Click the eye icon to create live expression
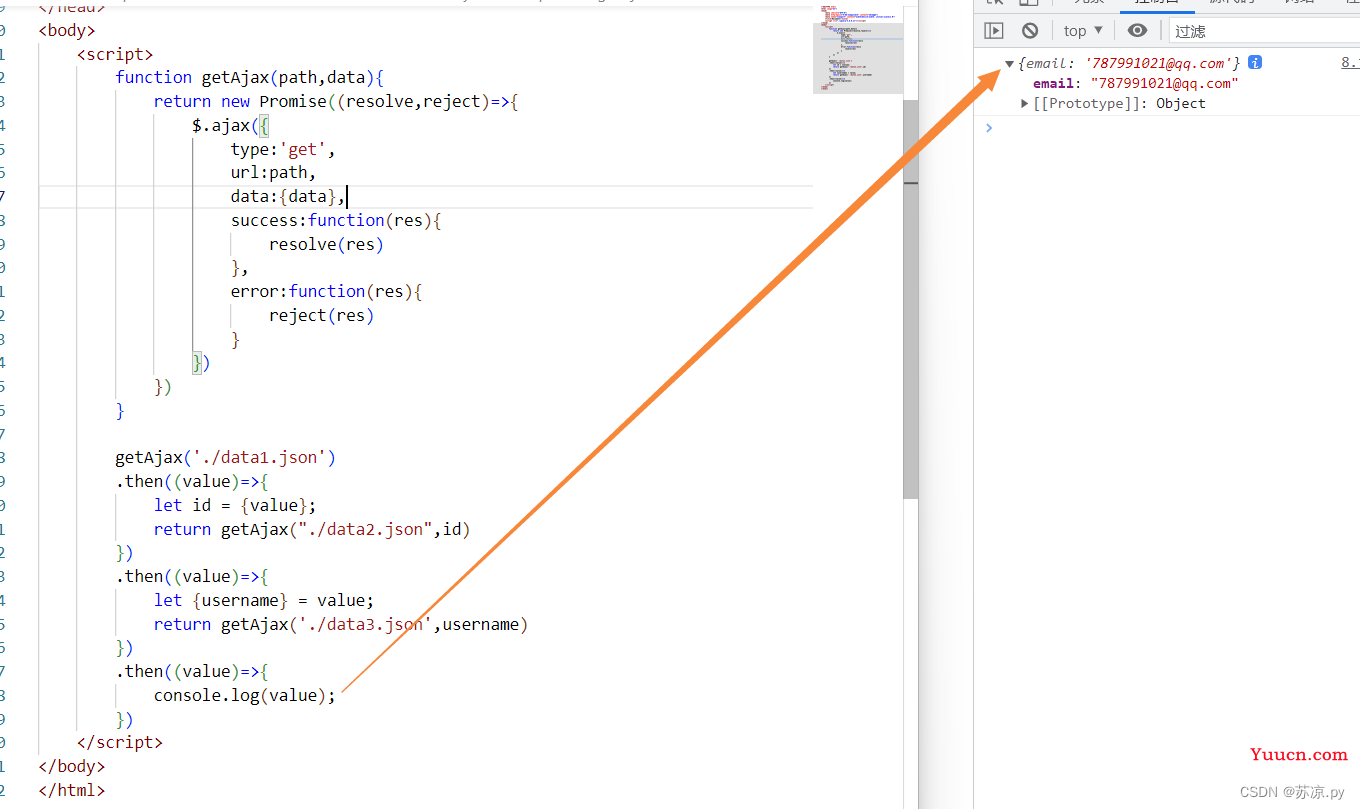 (x=1137, y=31)
